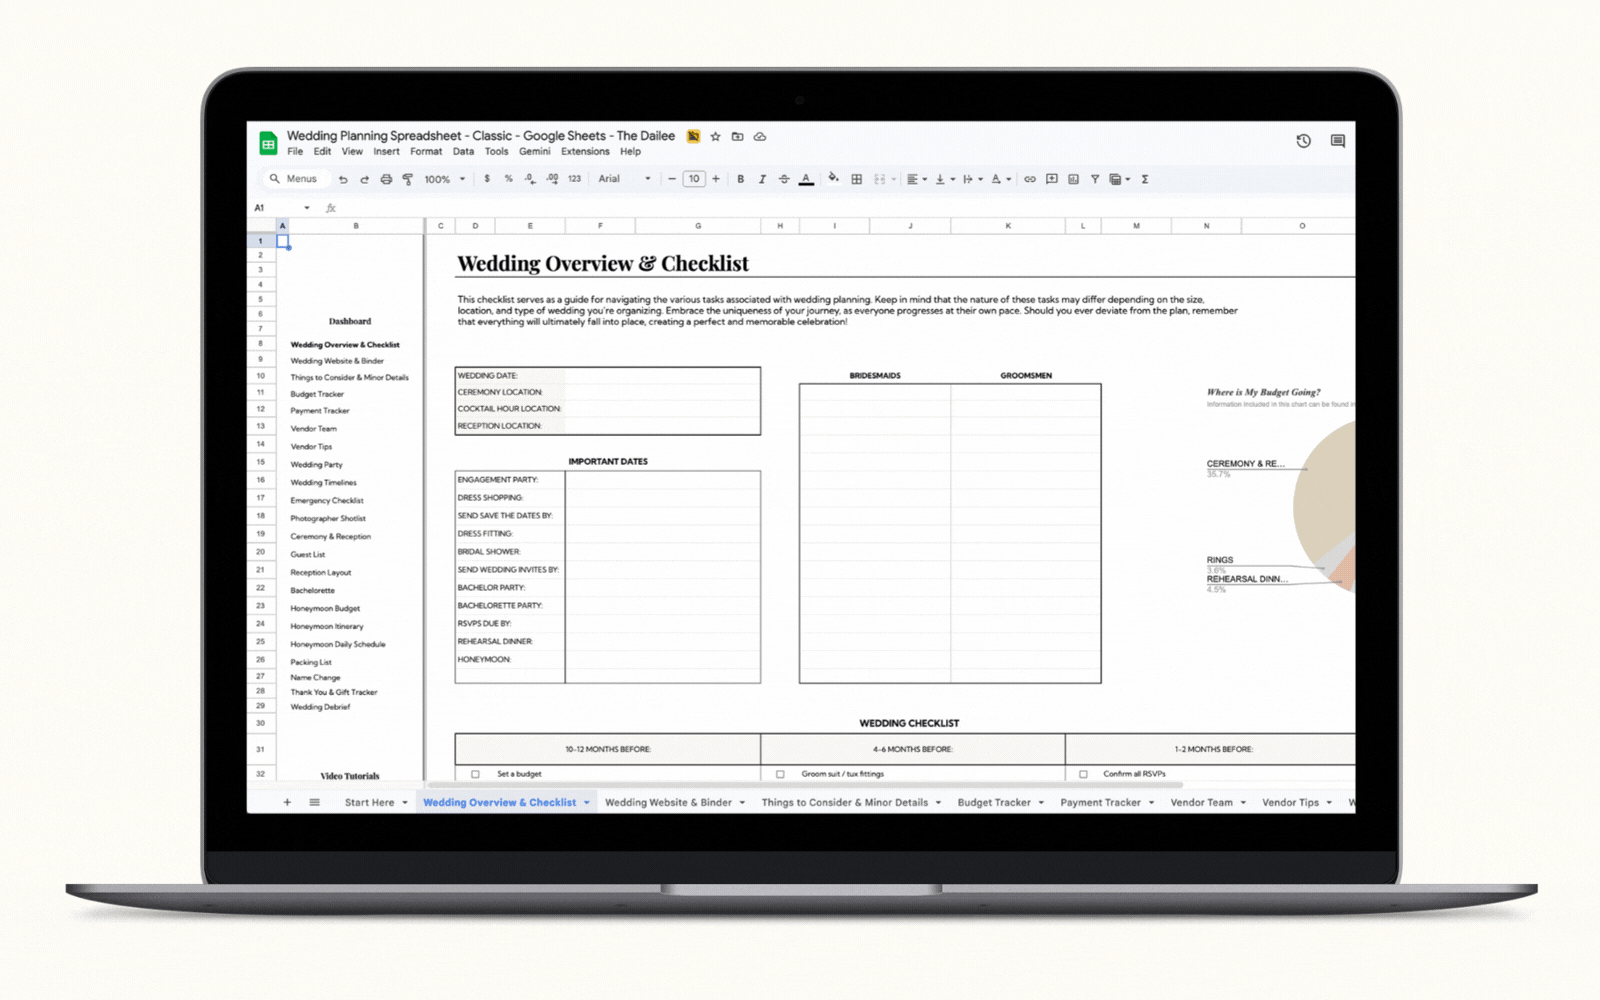Viewport: 1600px width, 1000px height.
Task: Apply strikethrough formatting
Action: click(784, 180)
